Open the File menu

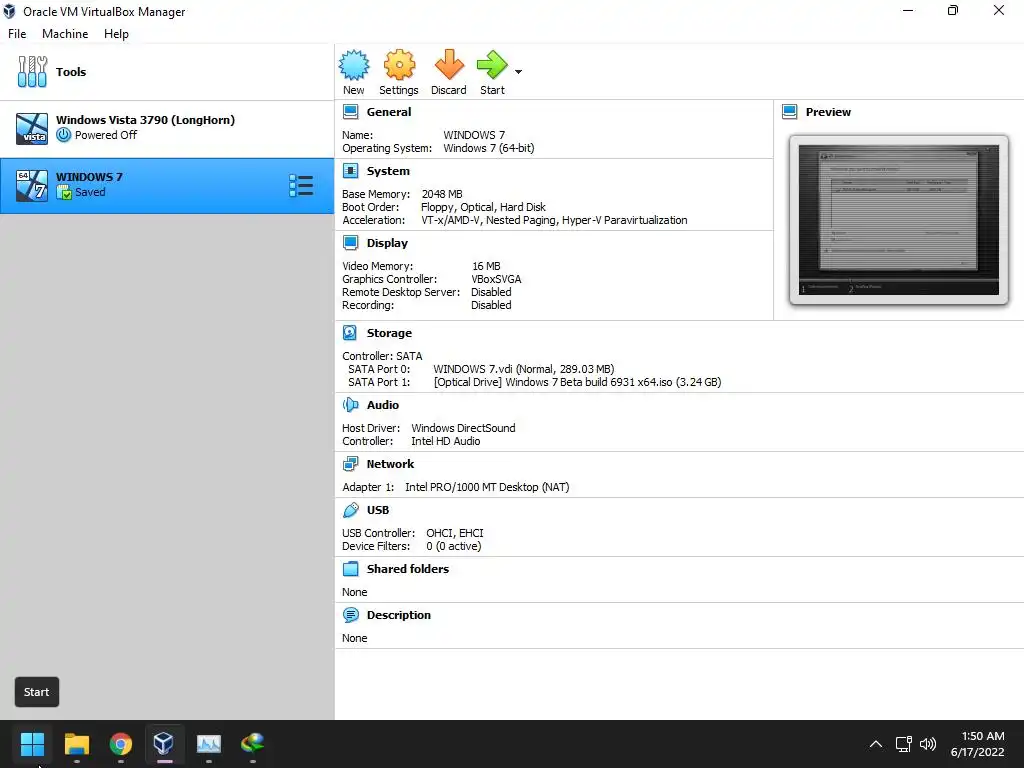(x=17, y=34)
